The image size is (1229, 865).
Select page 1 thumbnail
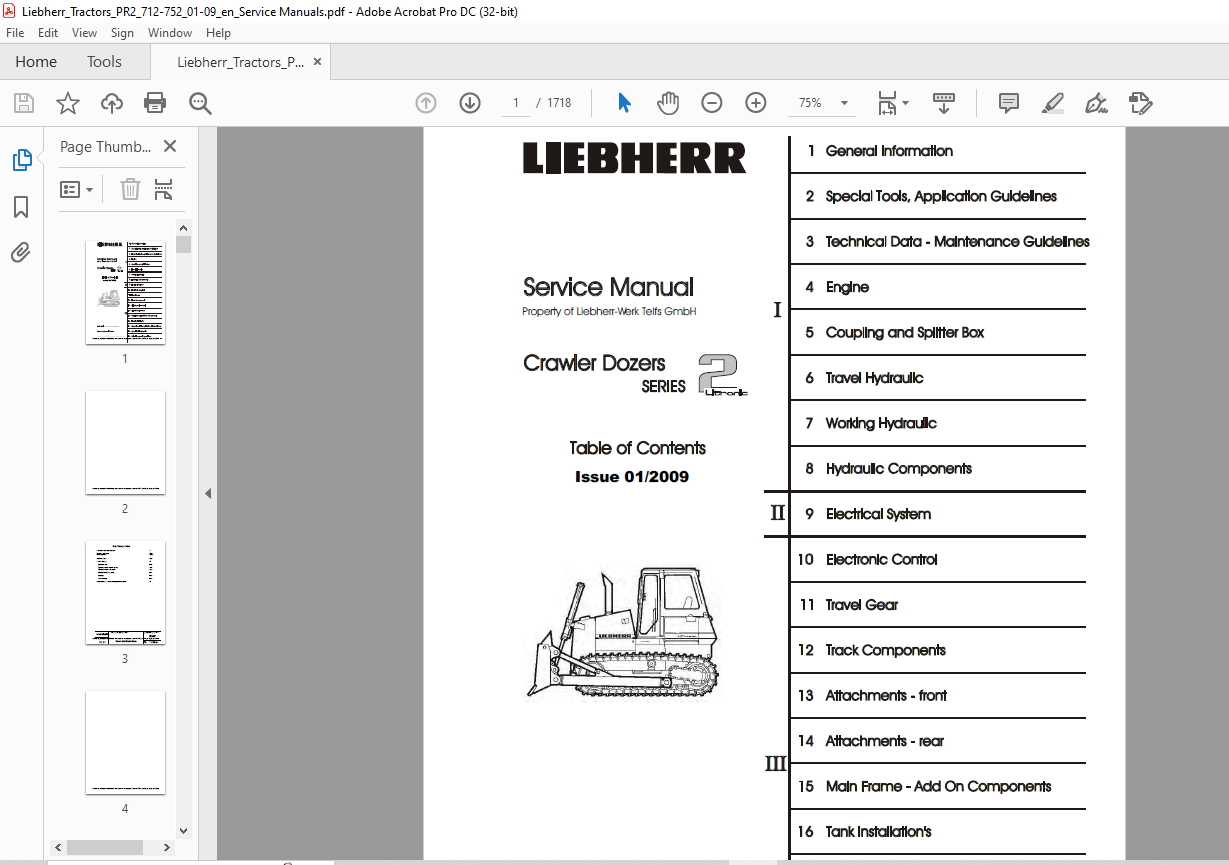pyautogui.click(x=125, y=292)
